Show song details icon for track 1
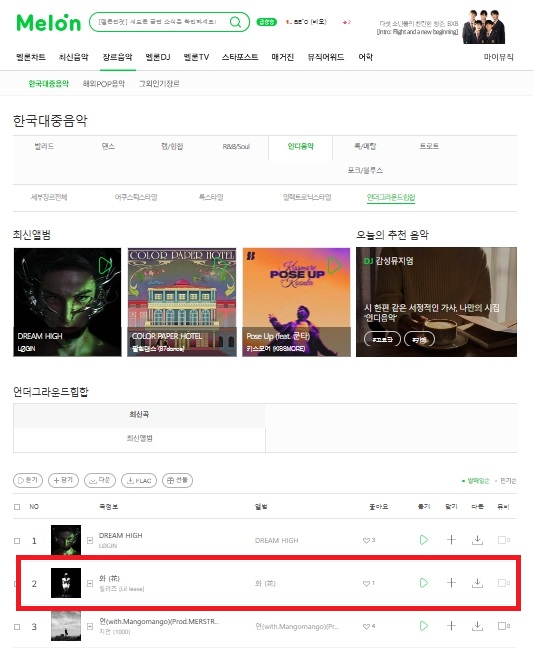The height and width of the screenshot is (649, 533). (x=90, y=540)
